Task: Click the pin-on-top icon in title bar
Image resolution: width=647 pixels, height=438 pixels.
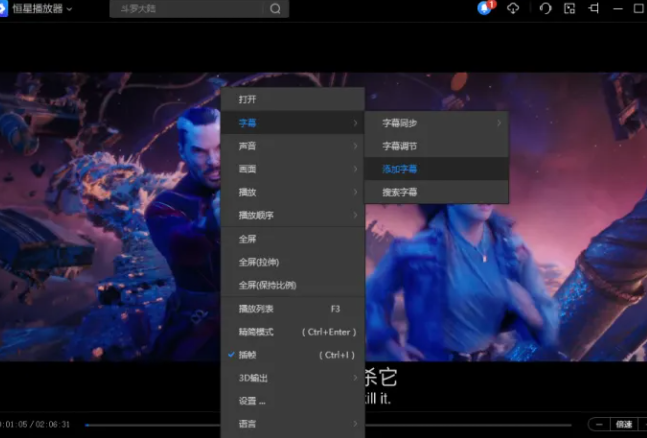Action: pyautogui.click(x=595, y=8)
